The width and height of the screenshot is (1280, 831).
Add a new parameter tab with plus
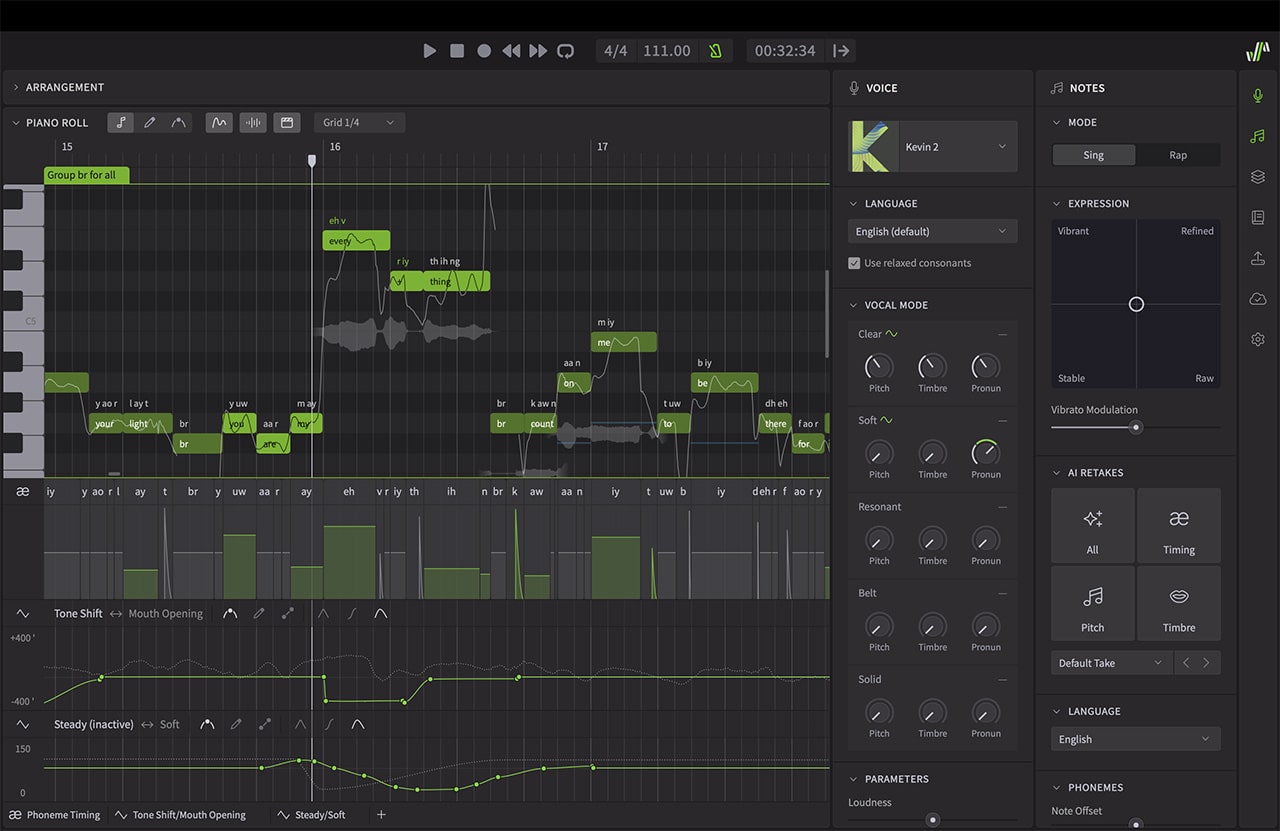tap(381, 815)
